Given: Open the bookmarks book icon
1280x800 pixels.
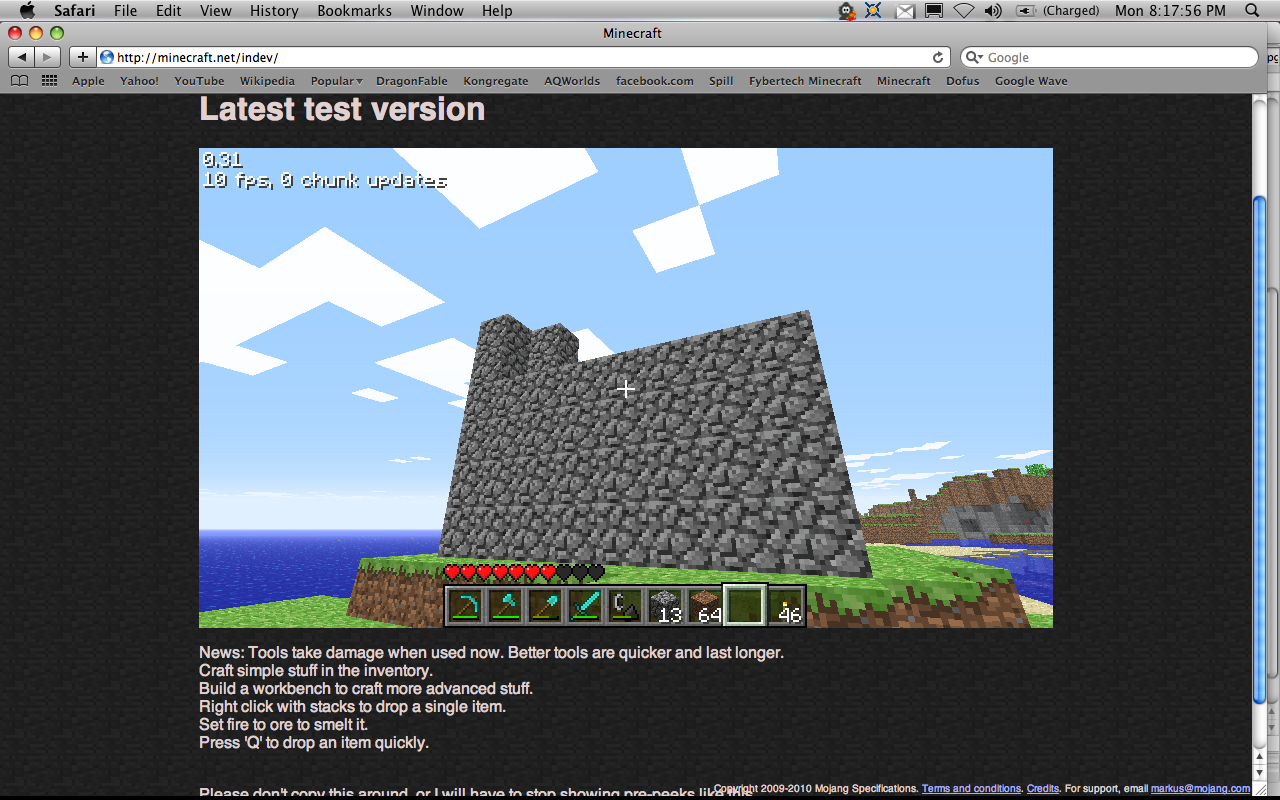Looking at the screenshot, I should click(19, 81).
